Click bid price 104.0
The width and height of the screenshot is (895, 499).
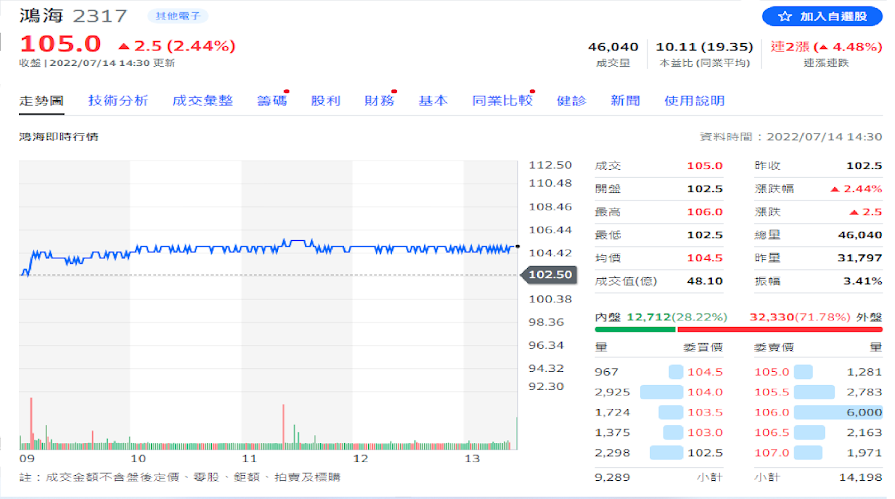coord(705,392)
